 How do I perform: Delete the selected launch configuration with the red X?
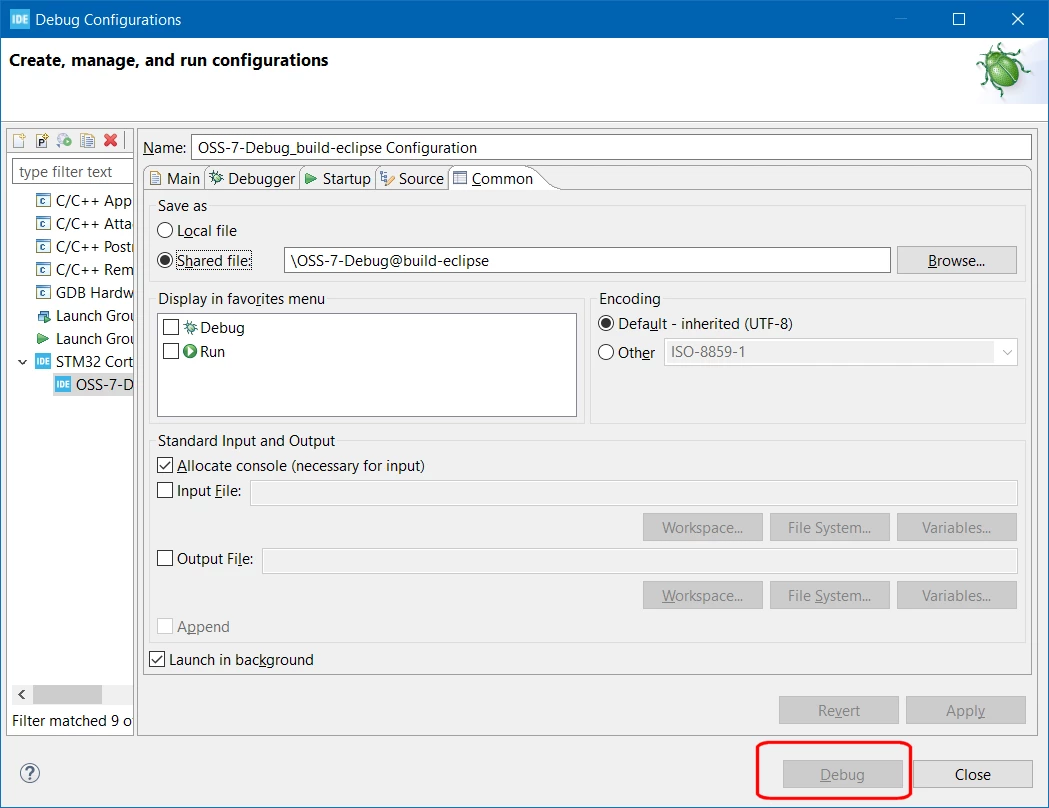pyautogui.click(x=110, y=140)
